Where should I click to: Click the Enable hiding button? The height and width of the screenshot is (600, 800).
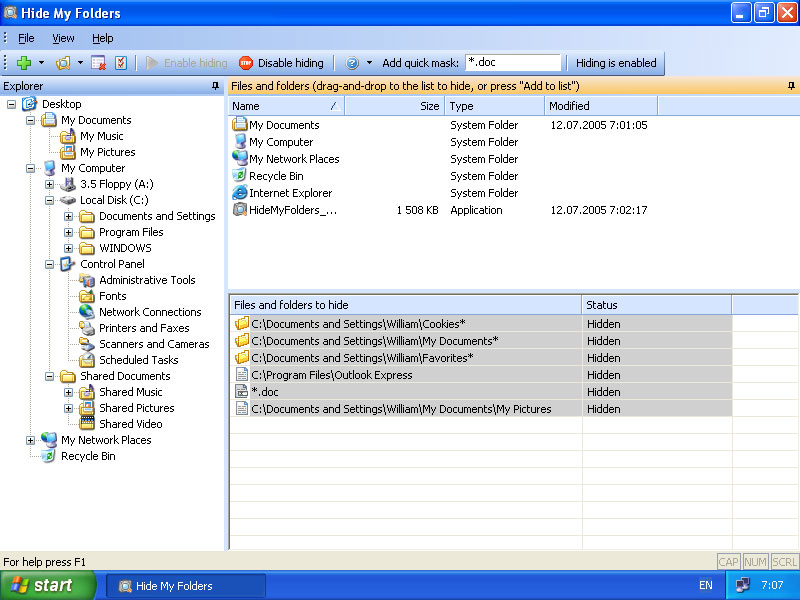tap(186, 63)
